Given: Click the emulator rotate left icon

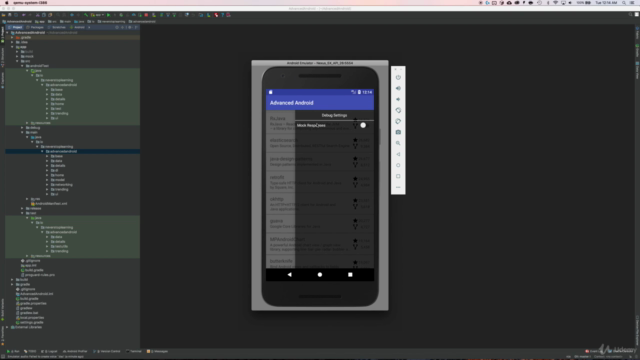Looking at the screenshot, I should click(x=398, y=110).
